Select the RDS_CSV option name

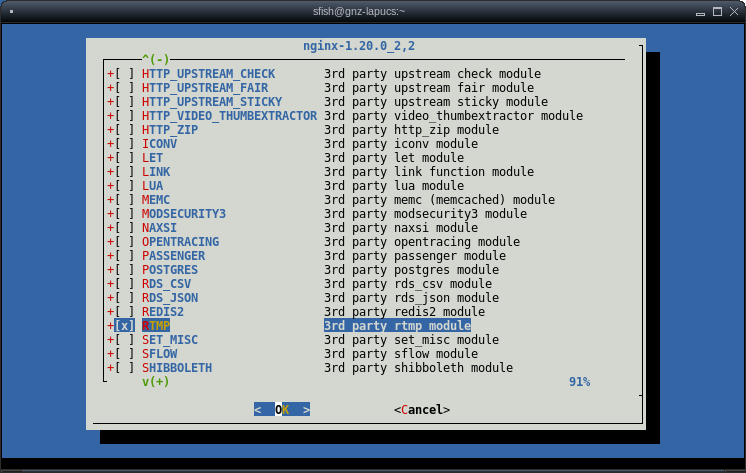[x=167, y=284]
